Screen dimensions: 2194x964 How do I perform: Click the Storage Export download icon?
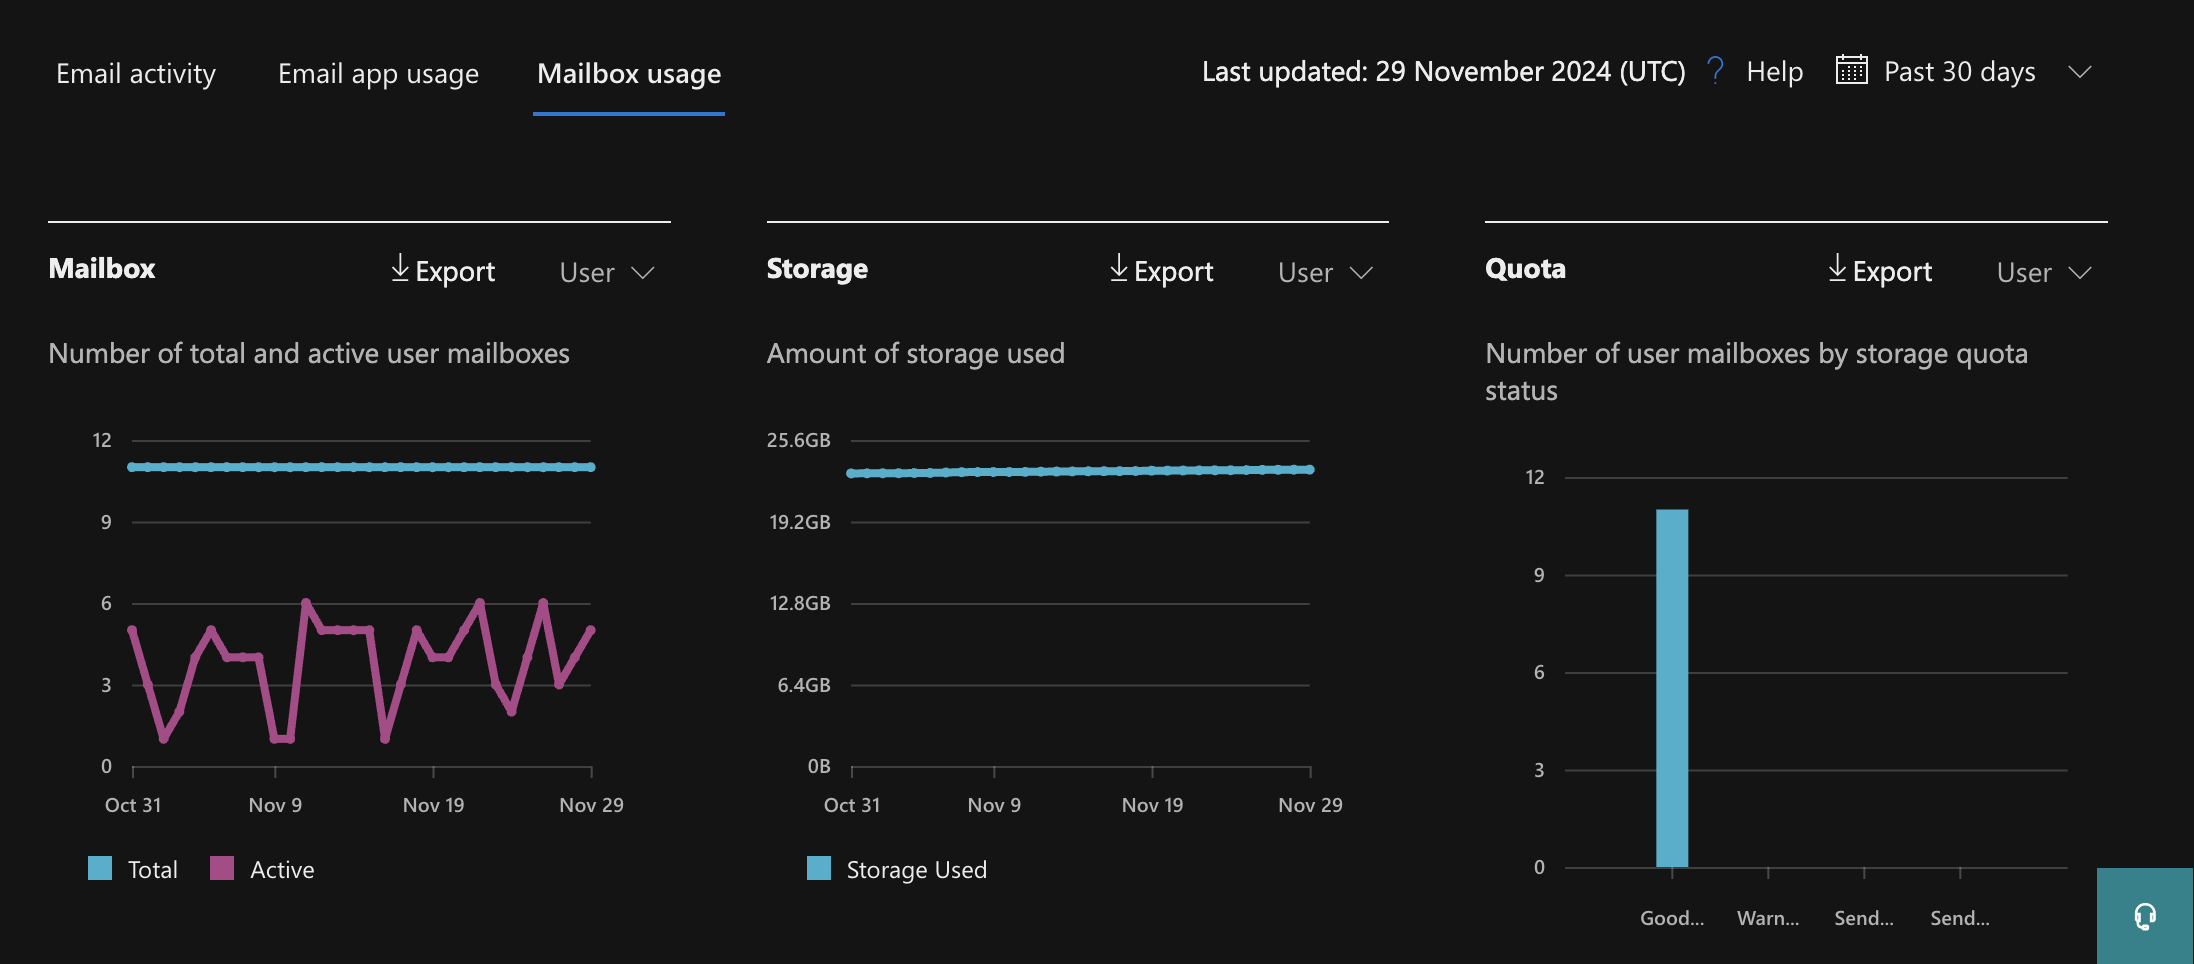pyautogui.click(x=1119, y=269)
